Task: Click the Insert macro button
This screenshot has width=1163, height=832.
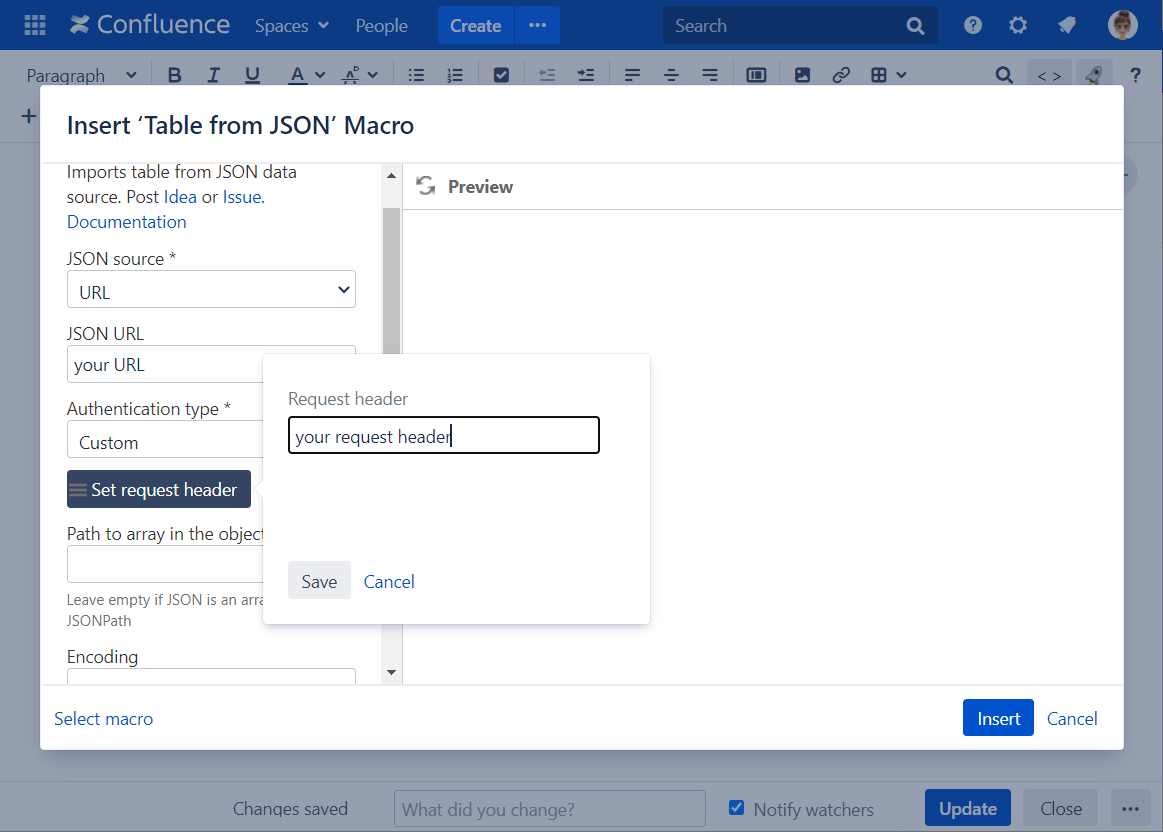Action: (x=997, y=718)
